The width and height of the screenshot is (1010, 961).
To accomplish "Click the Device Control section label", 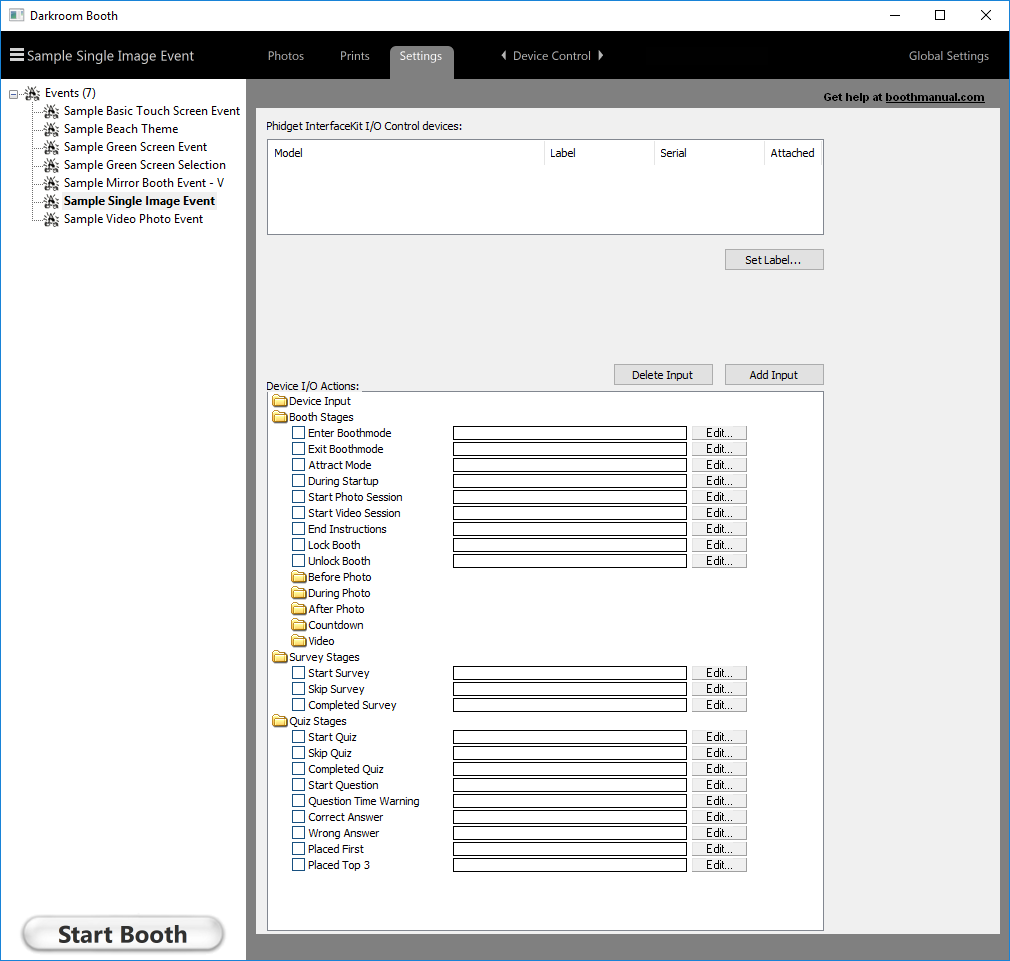I will point(551,56).
